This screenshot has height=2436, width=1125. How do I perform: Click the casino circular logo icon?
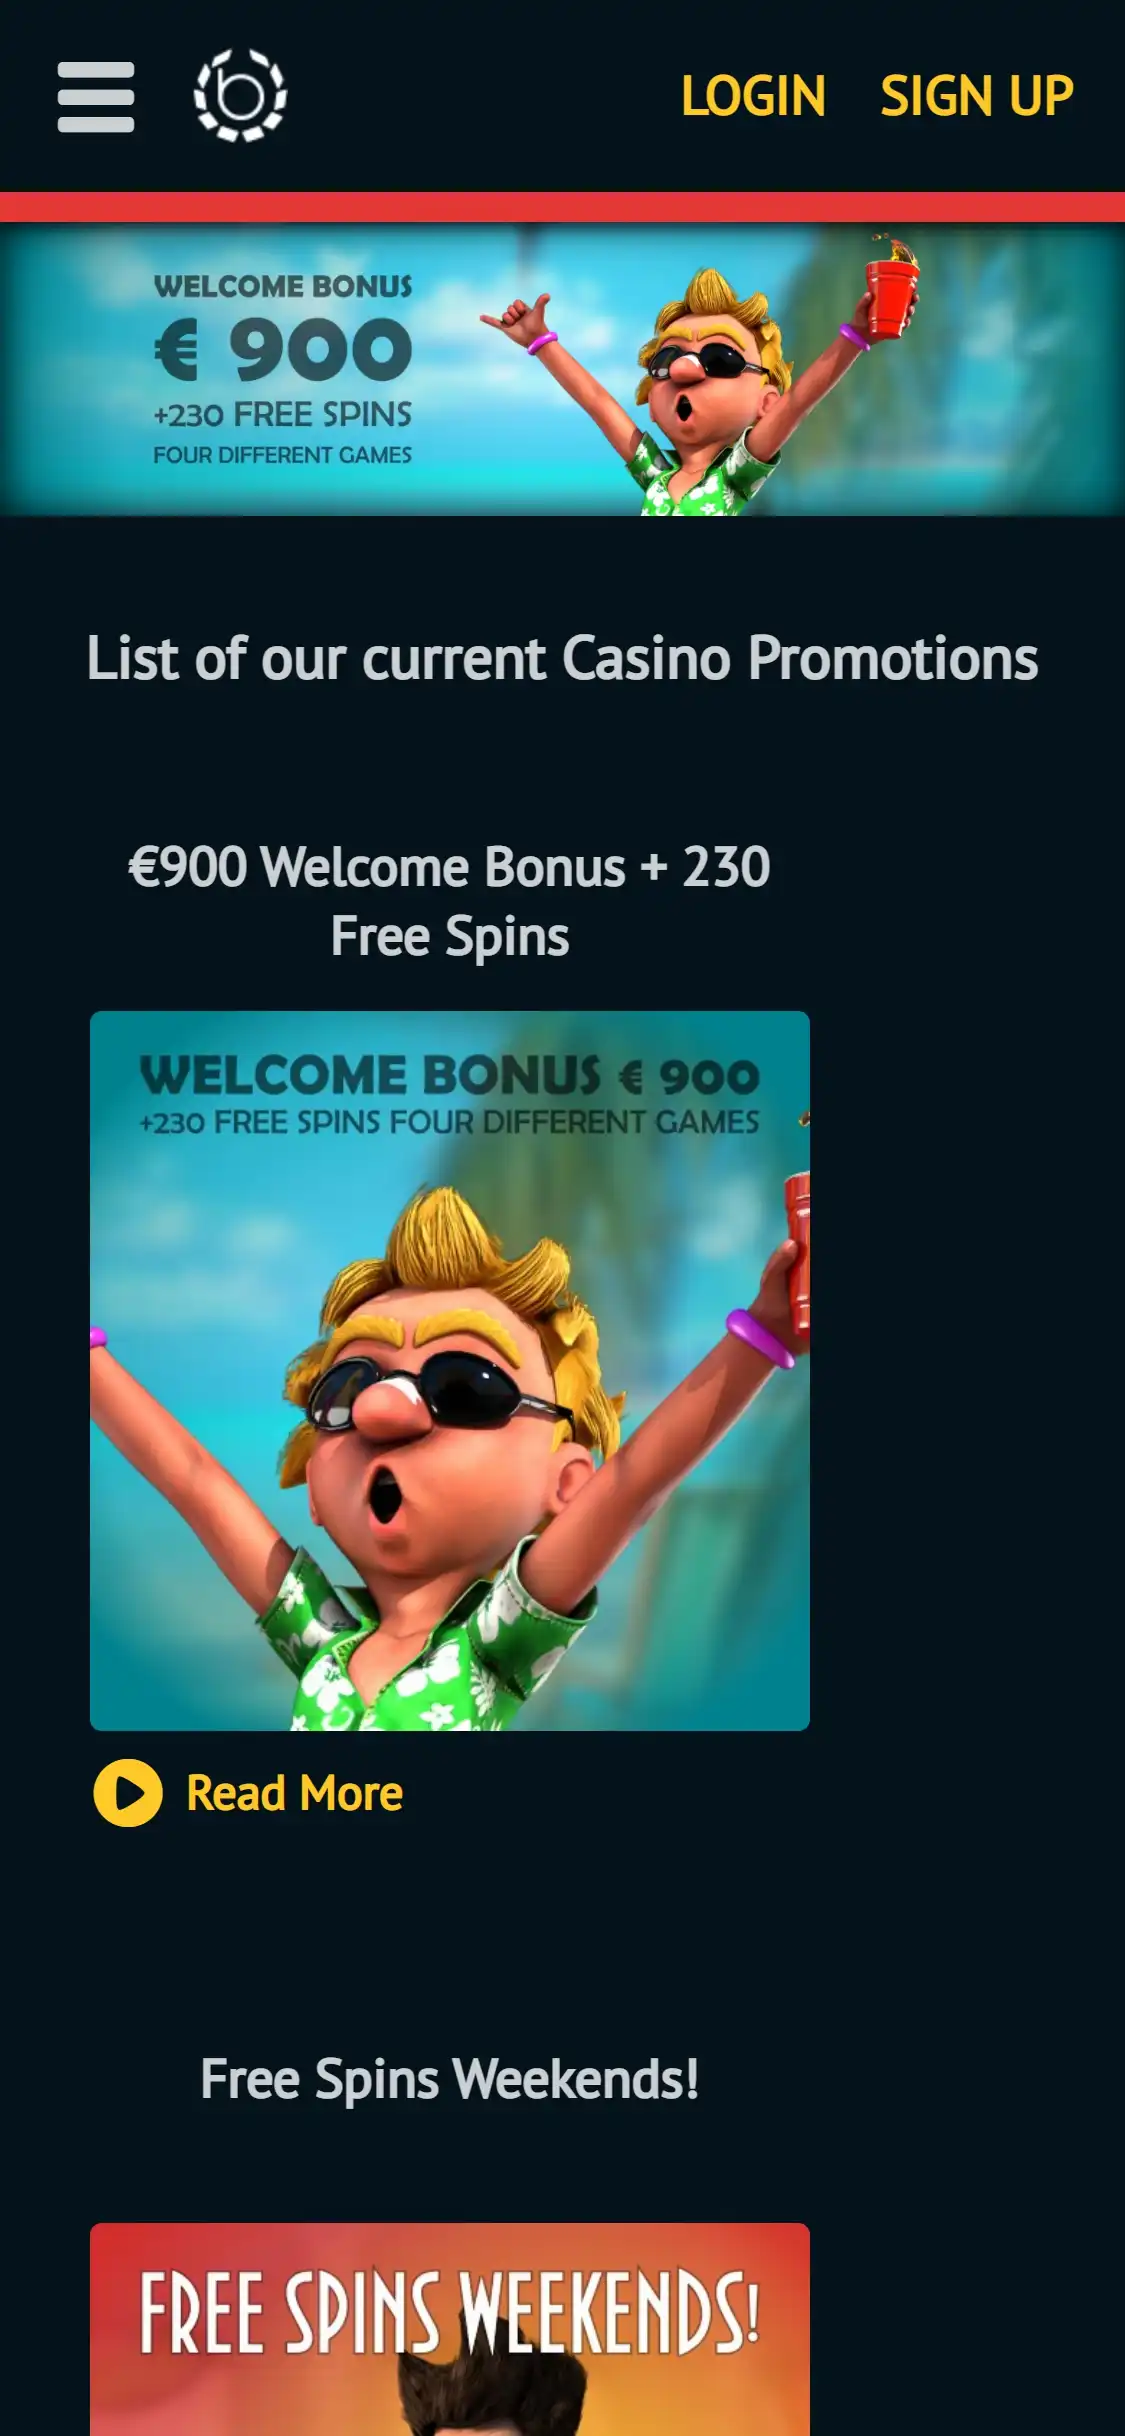click(x=240, y=95)
